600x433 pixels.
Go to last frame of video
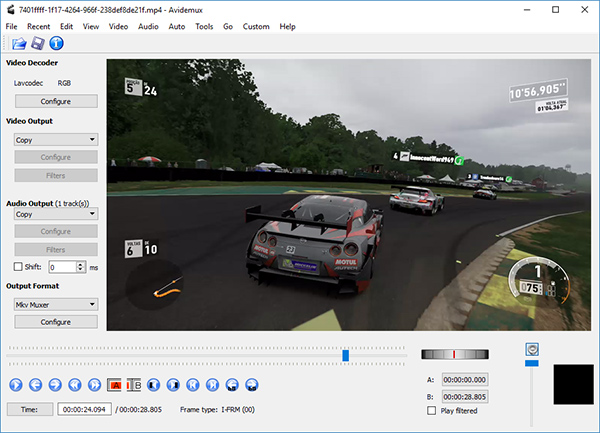(x=212, y=385)
